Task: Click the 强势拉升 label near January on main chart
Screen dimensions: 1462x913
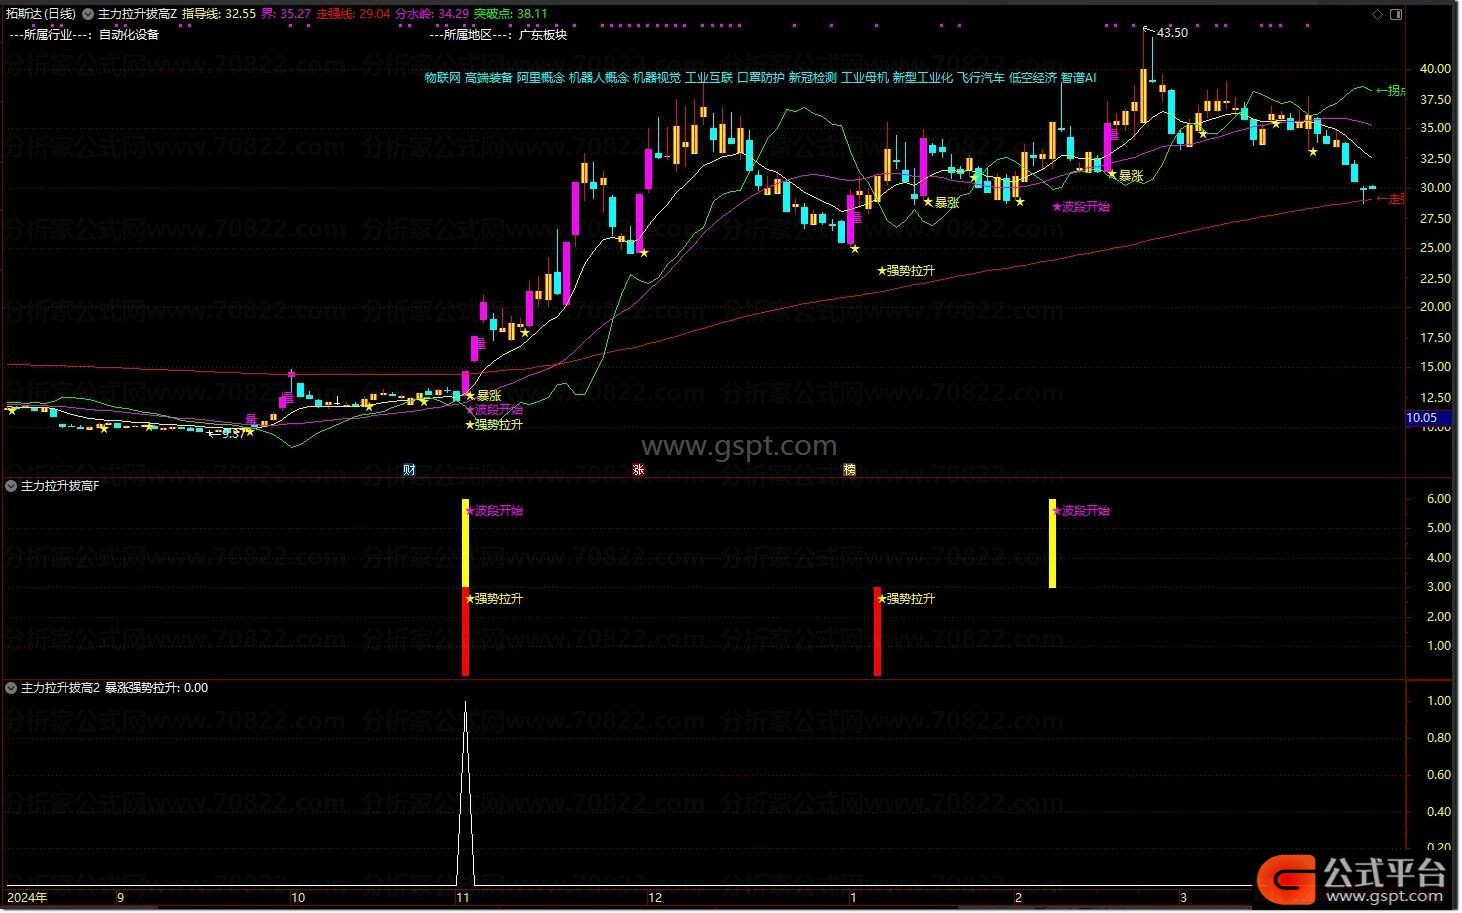Action: point(906,270)
